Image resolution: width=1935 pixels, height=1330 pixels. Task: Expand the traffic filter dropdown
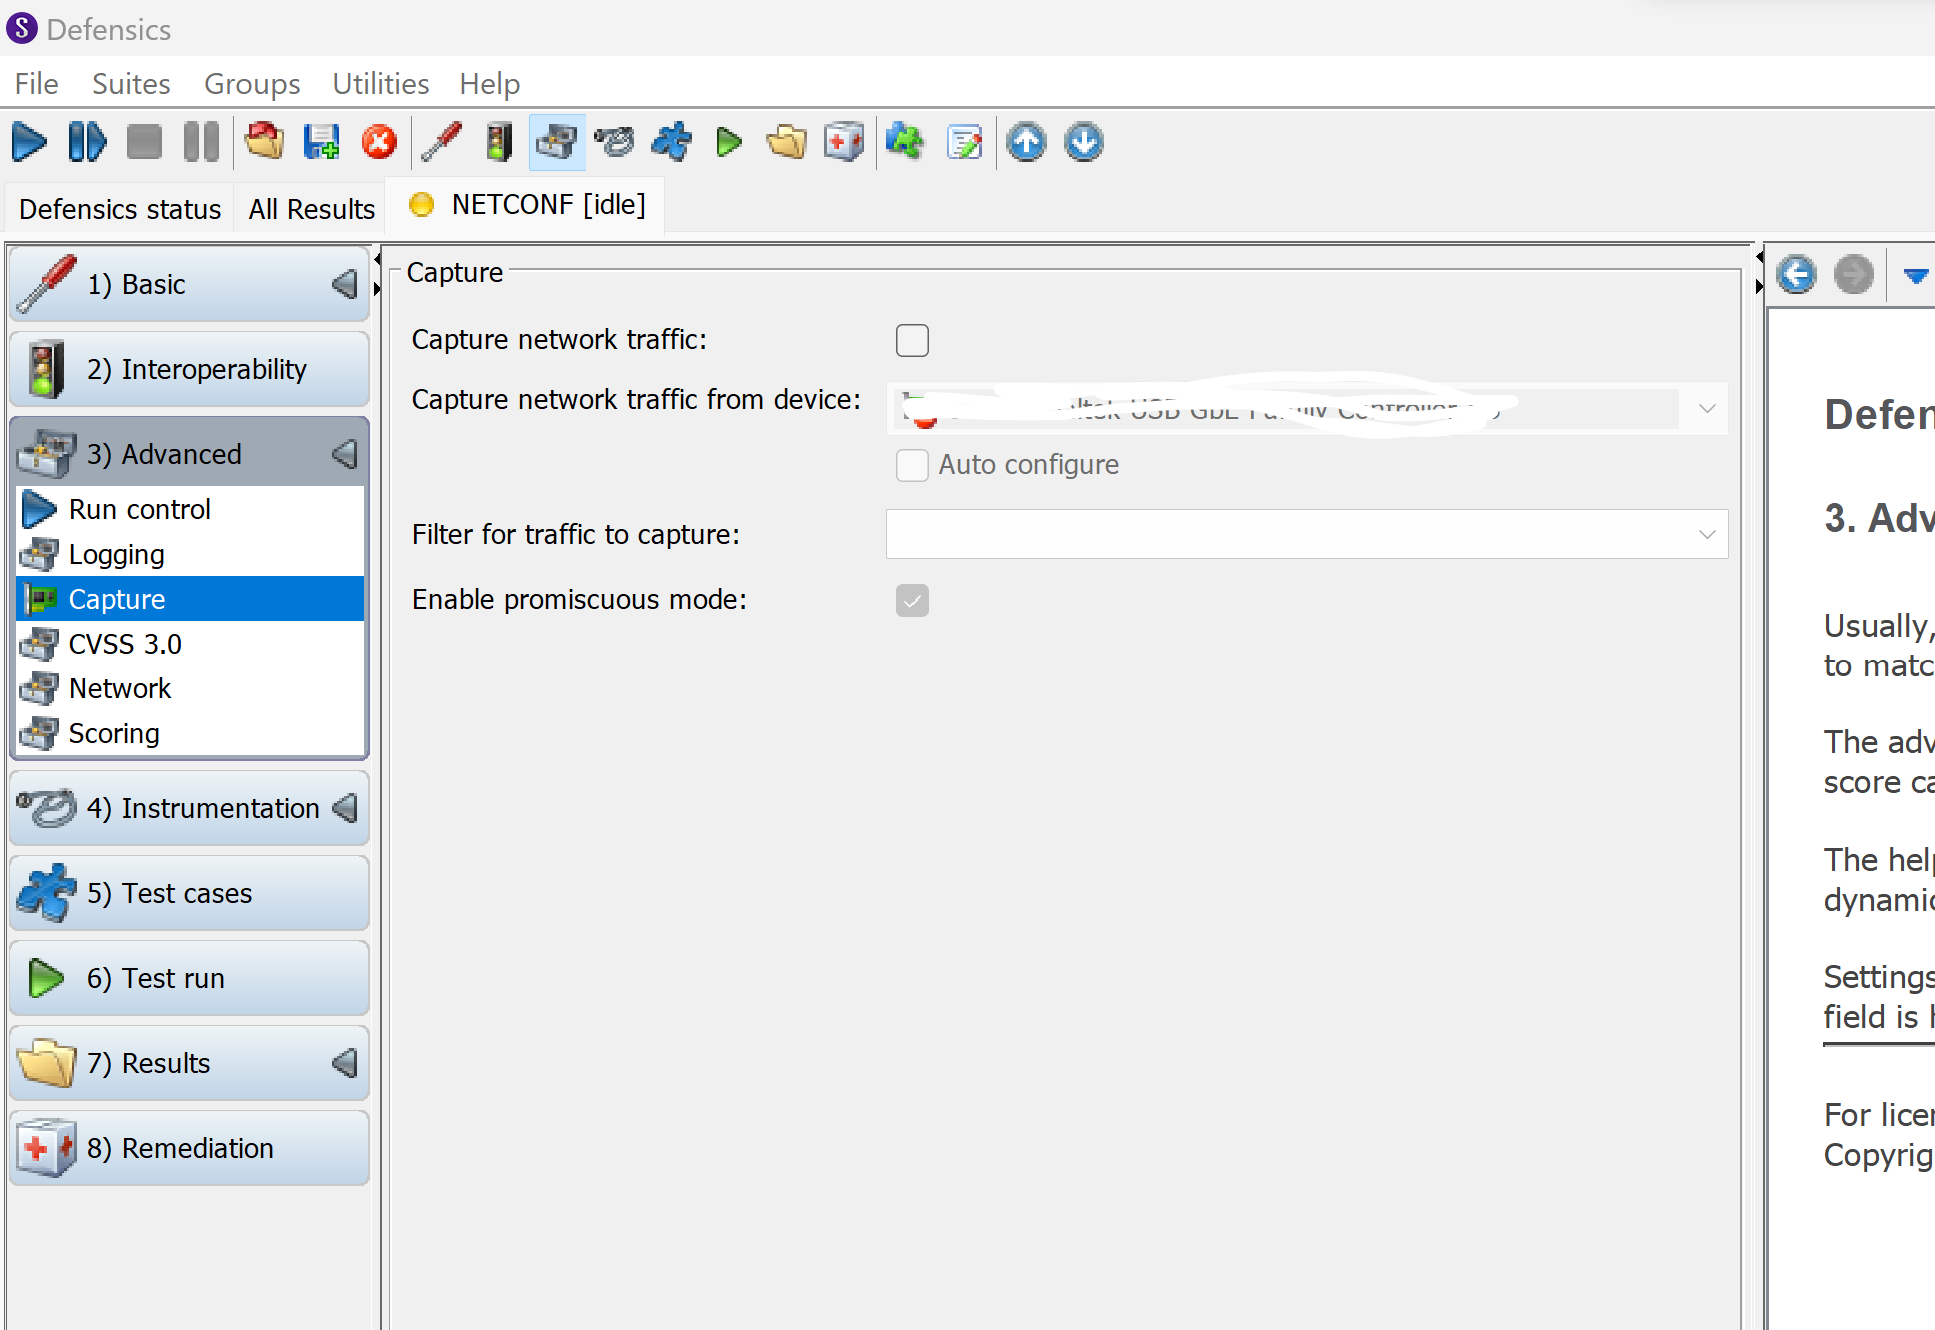tap(1706, 534)
